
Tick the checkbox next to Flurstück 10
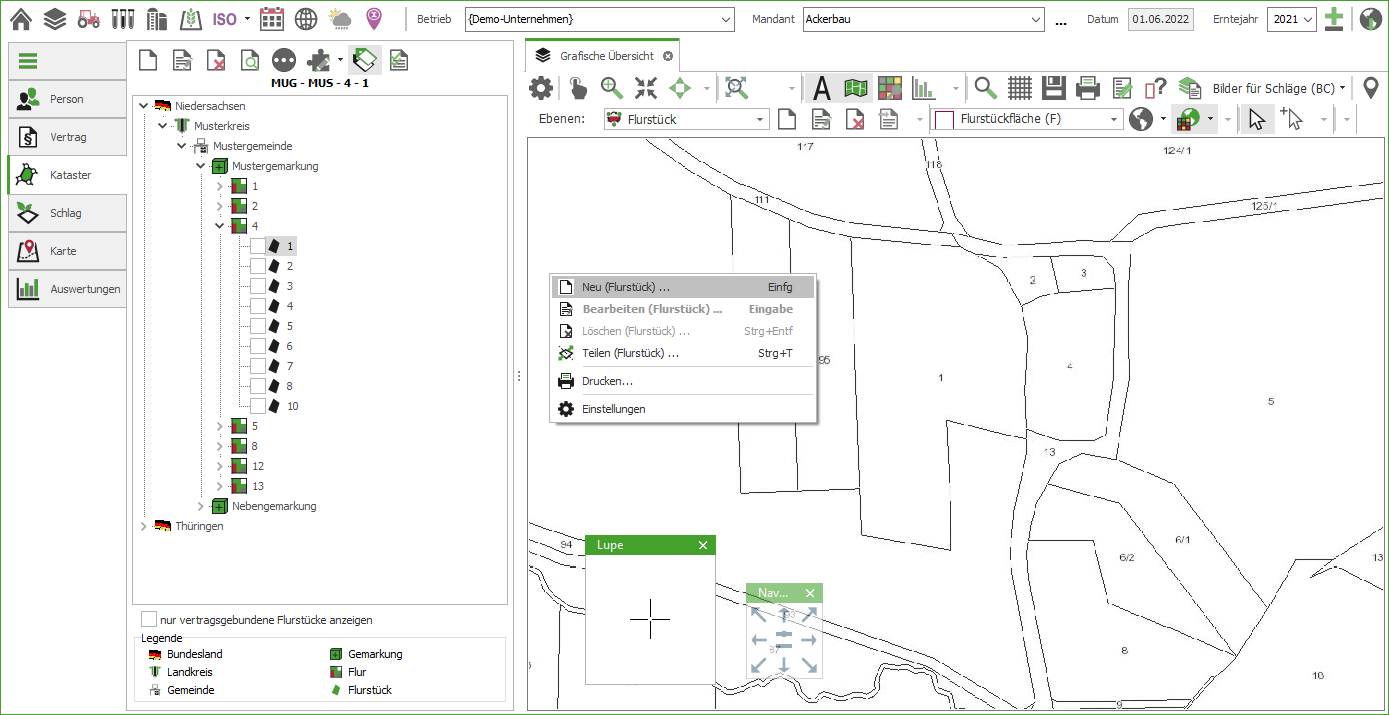[x=258, y=406]
